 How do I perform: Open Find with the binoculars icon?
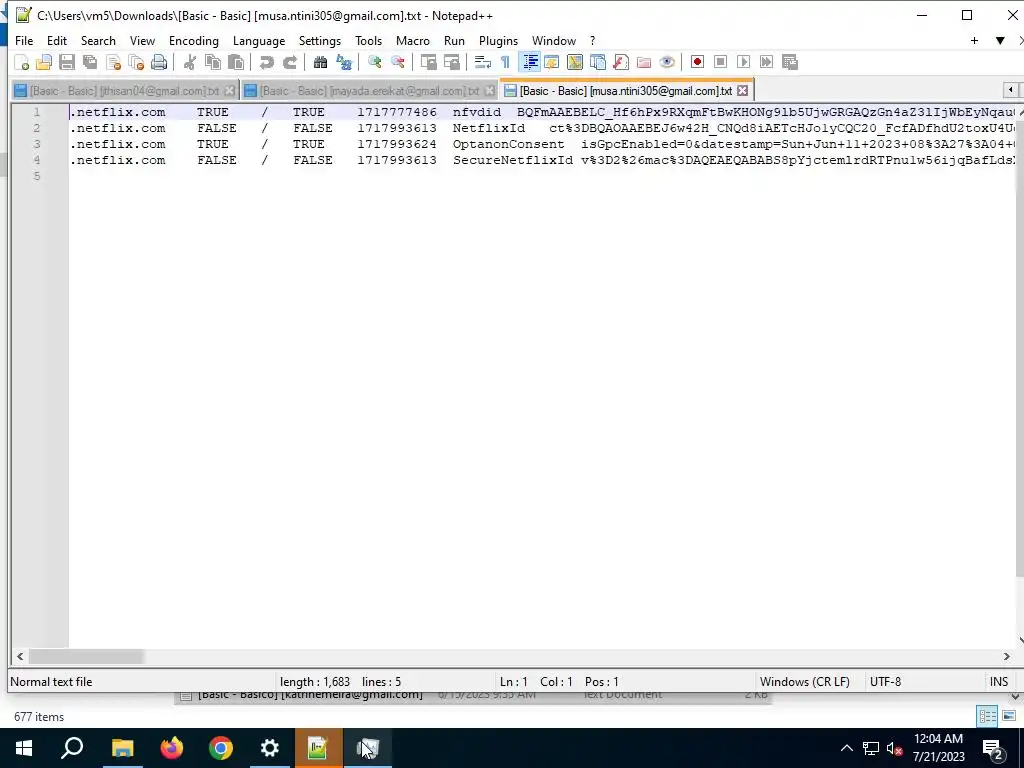[x=320, y=62]
